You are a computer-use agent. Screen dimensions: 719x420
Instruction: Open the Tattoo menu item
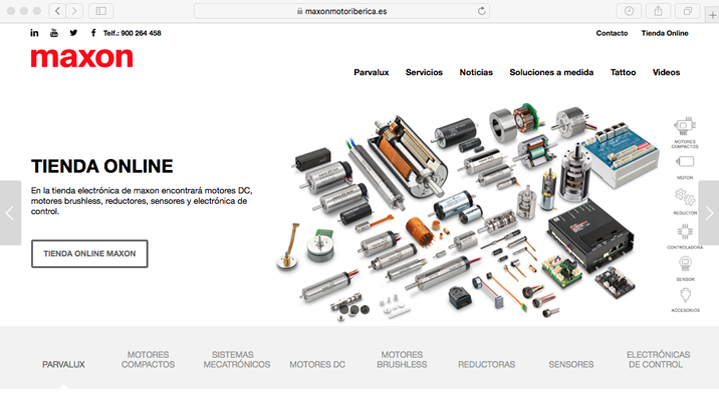pos(623,72)
